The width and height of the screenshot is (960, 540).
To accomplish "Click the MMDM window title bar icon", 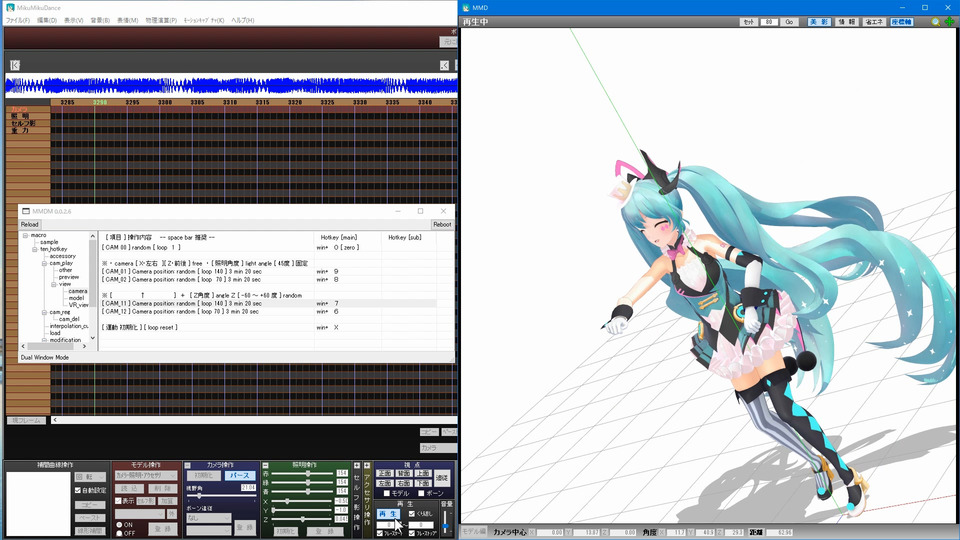I will pos(26,211).
